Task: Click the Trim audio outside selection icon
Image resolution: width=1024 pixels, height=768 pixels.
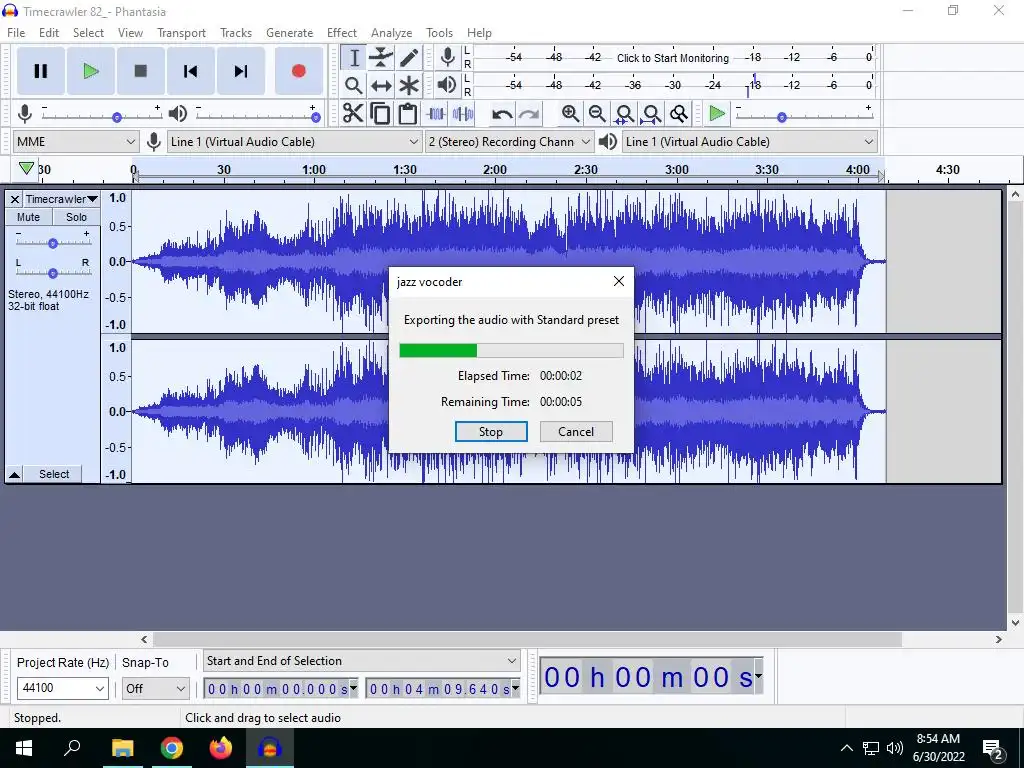Action: click(x=436, y=114)
